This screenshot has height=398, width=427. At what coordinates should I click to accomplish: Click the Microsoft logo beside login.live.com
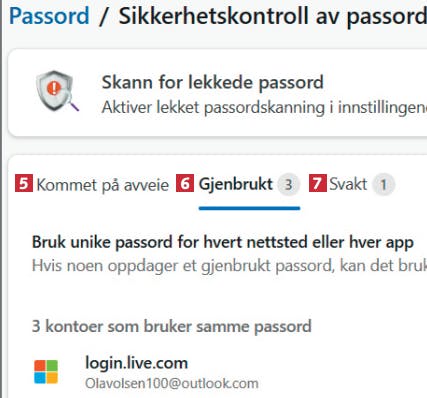pyautogui.click(x=46, y=372)
